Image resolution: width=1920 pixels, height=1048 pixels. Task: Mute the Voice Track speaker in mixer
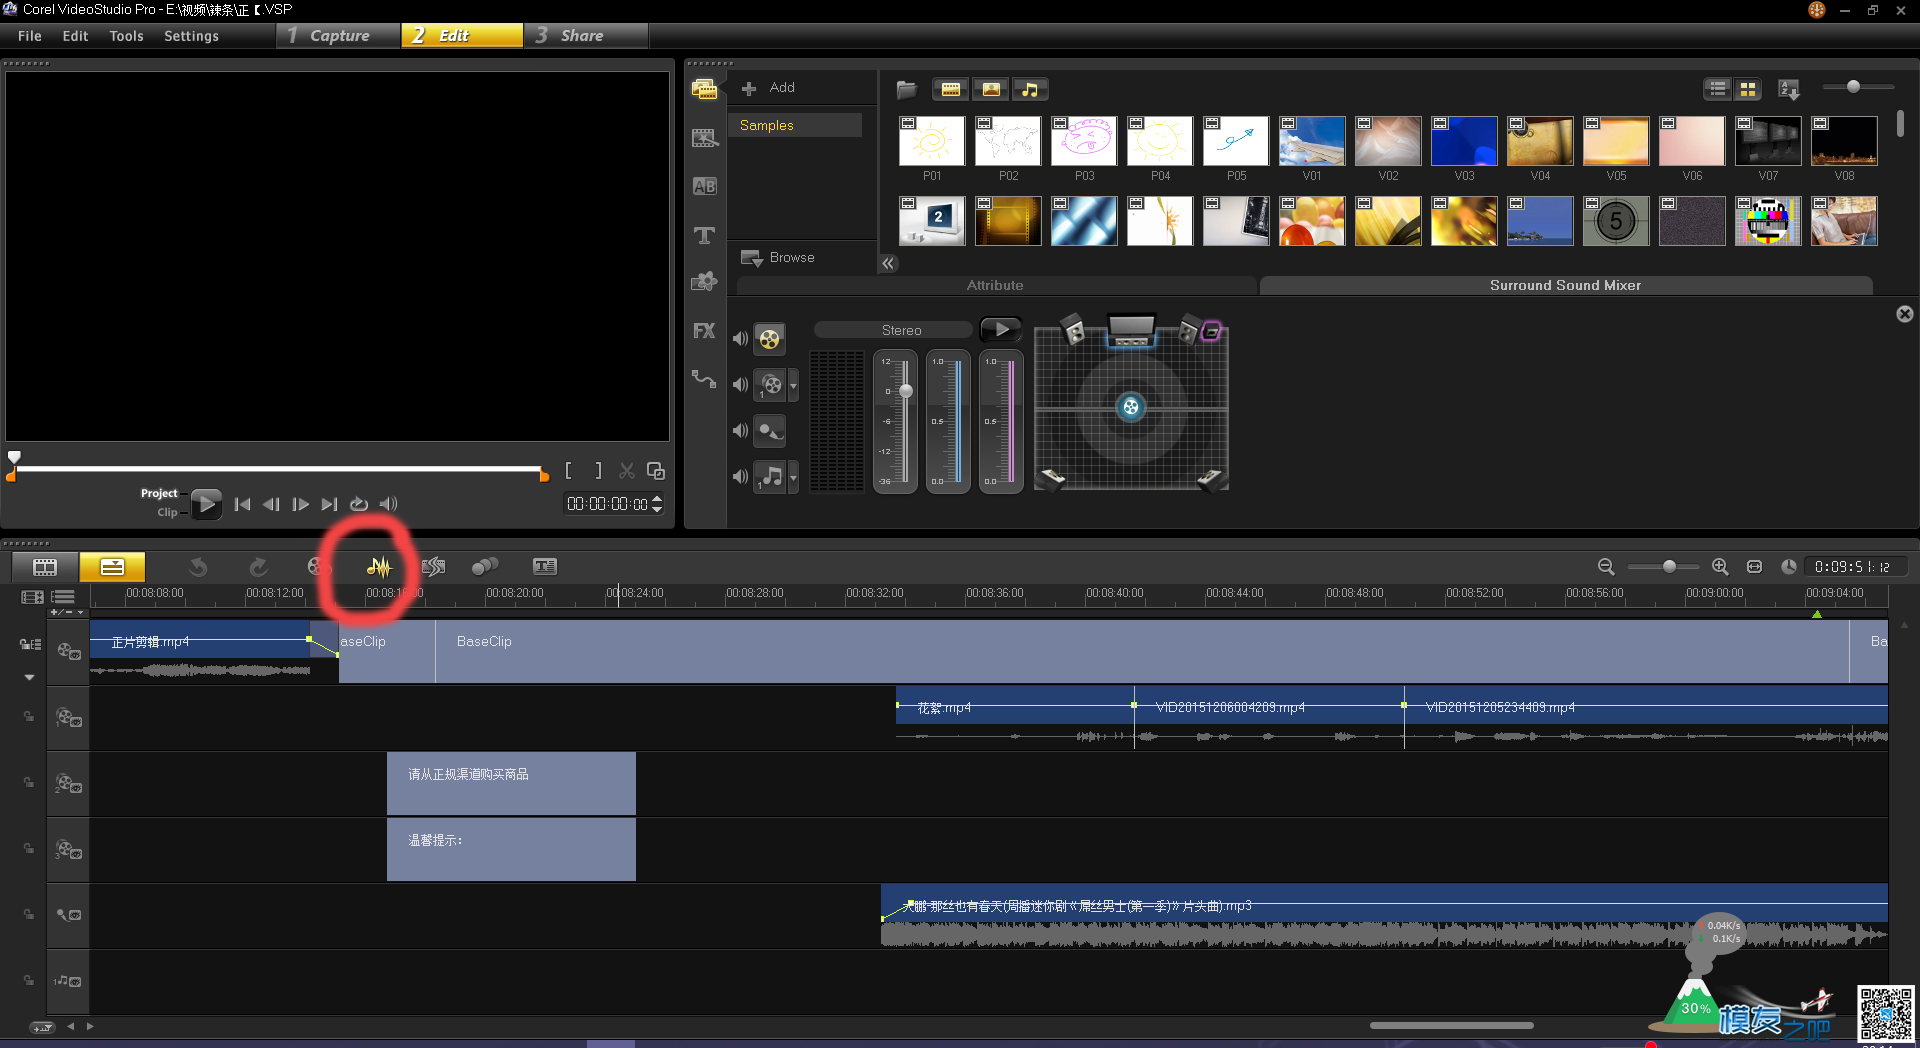pyautogui.click(x=740, y=431)
